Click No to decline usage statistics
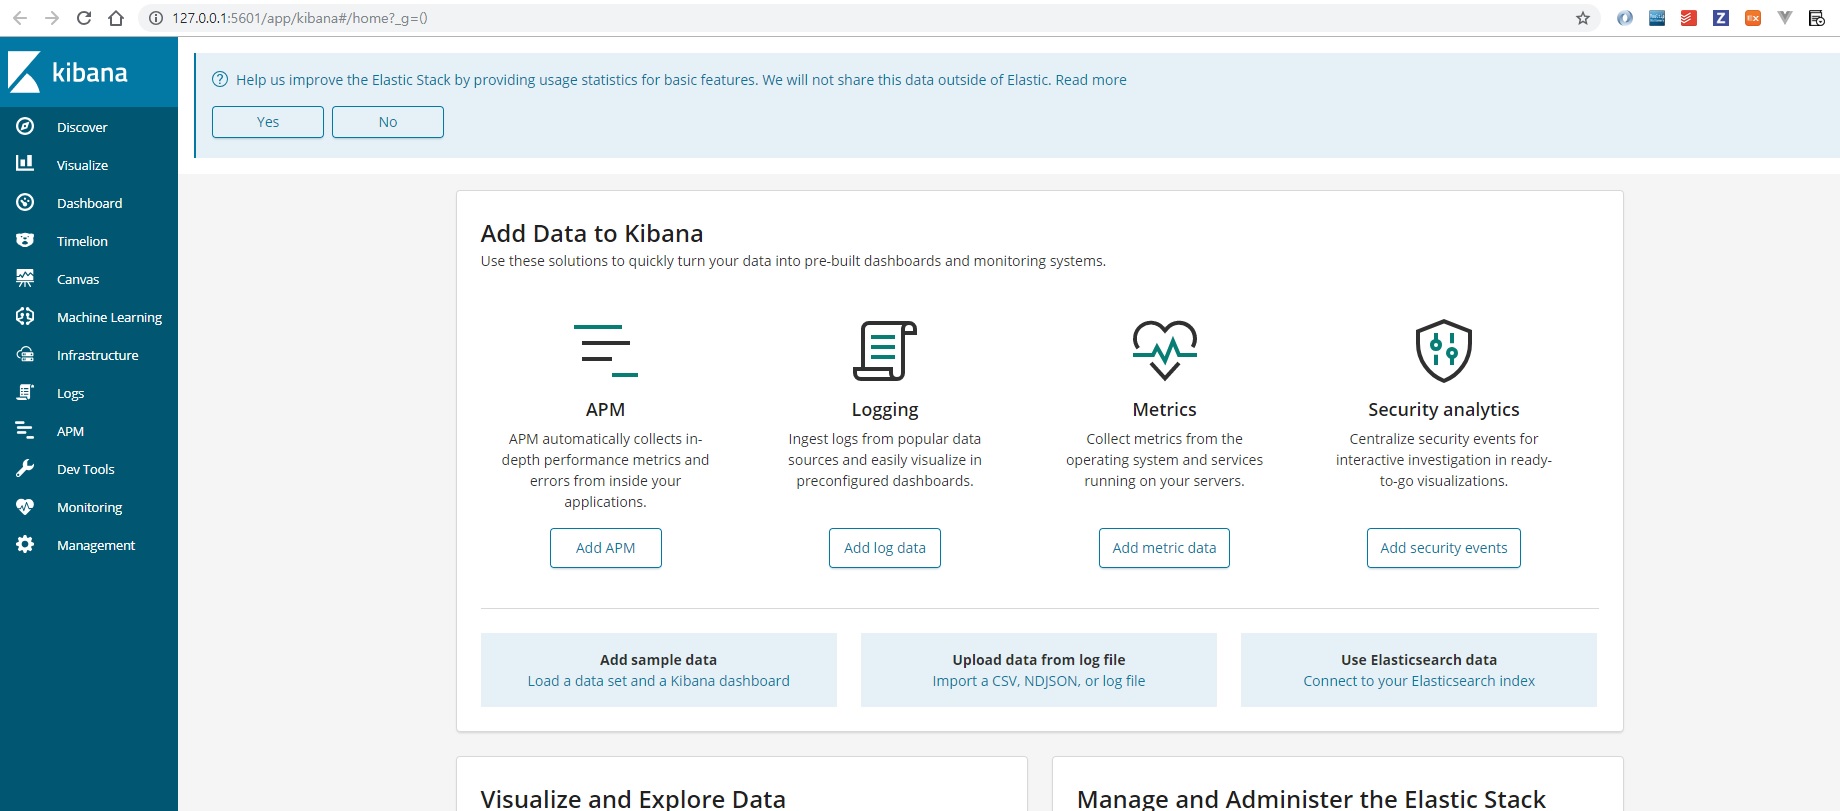This screenshot has width=1840, height=811. click(388, 122)
